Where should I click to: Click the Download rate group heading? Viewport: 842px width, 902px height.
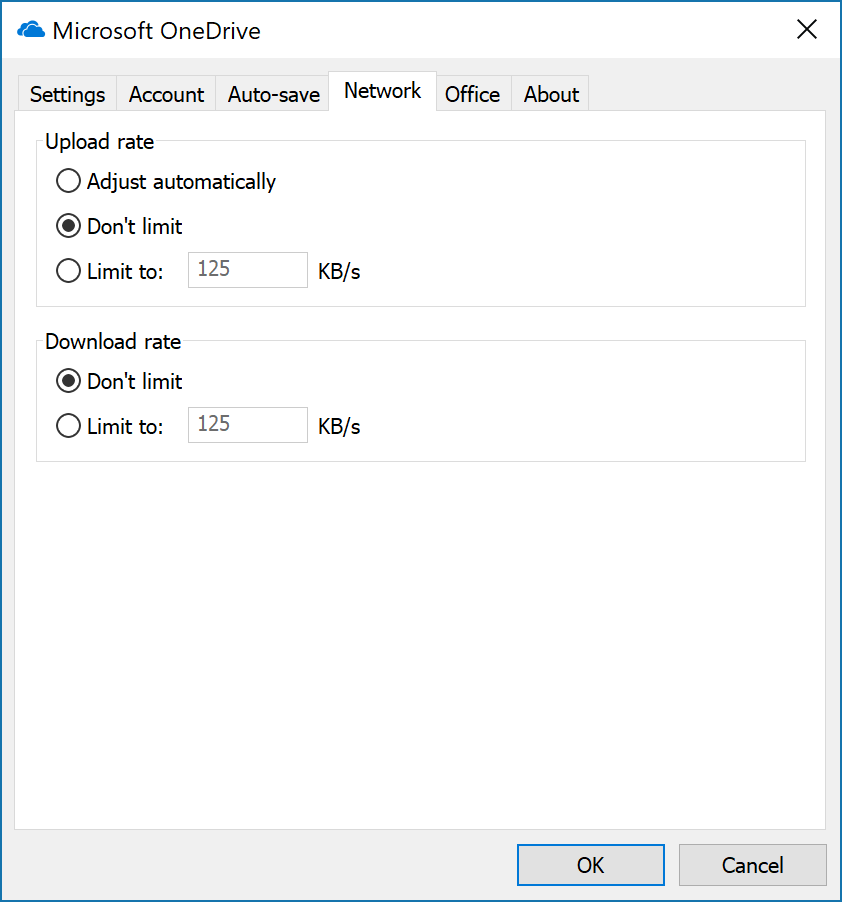click(113, 342)
